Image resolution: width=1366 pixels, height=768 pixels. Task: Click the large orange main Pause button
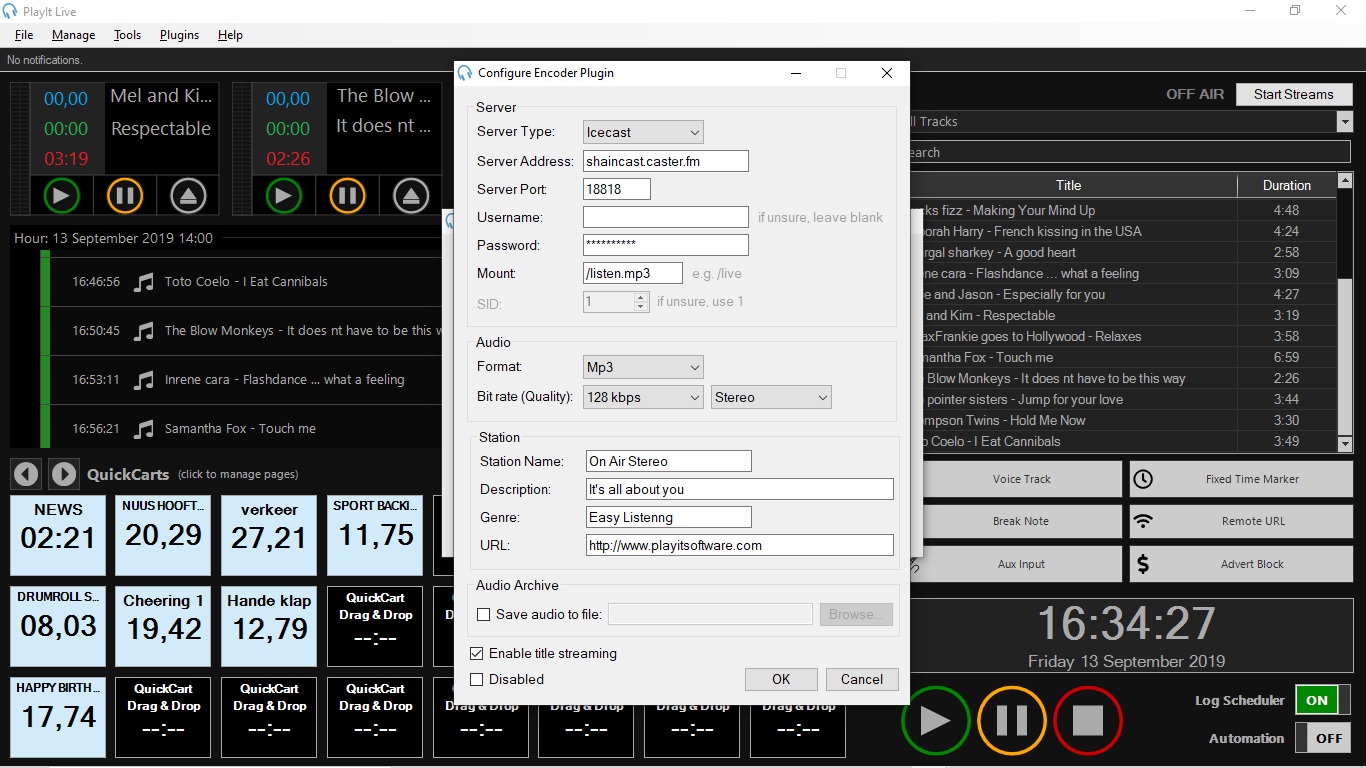[x=1011, y=720]
